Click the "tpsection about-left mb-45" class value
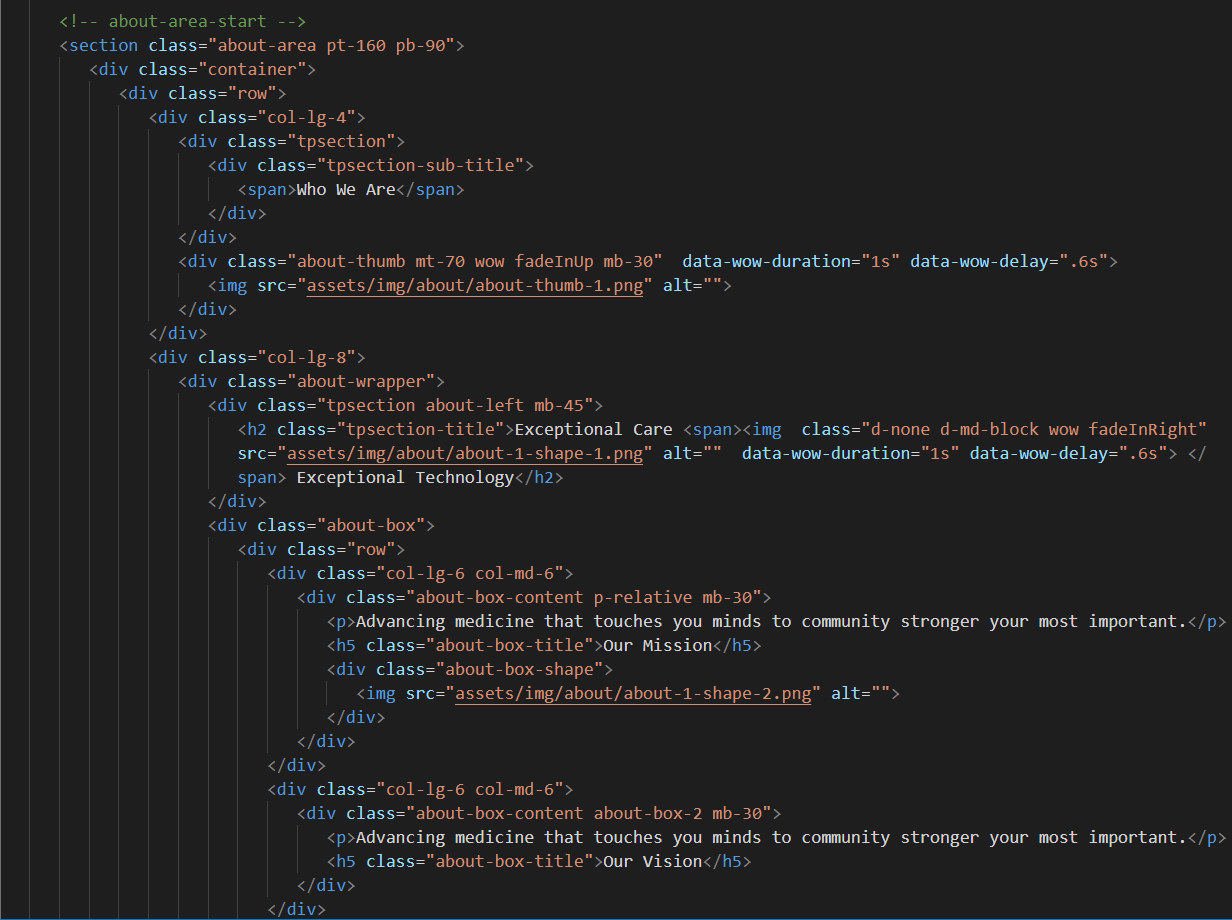 [455, 406]
